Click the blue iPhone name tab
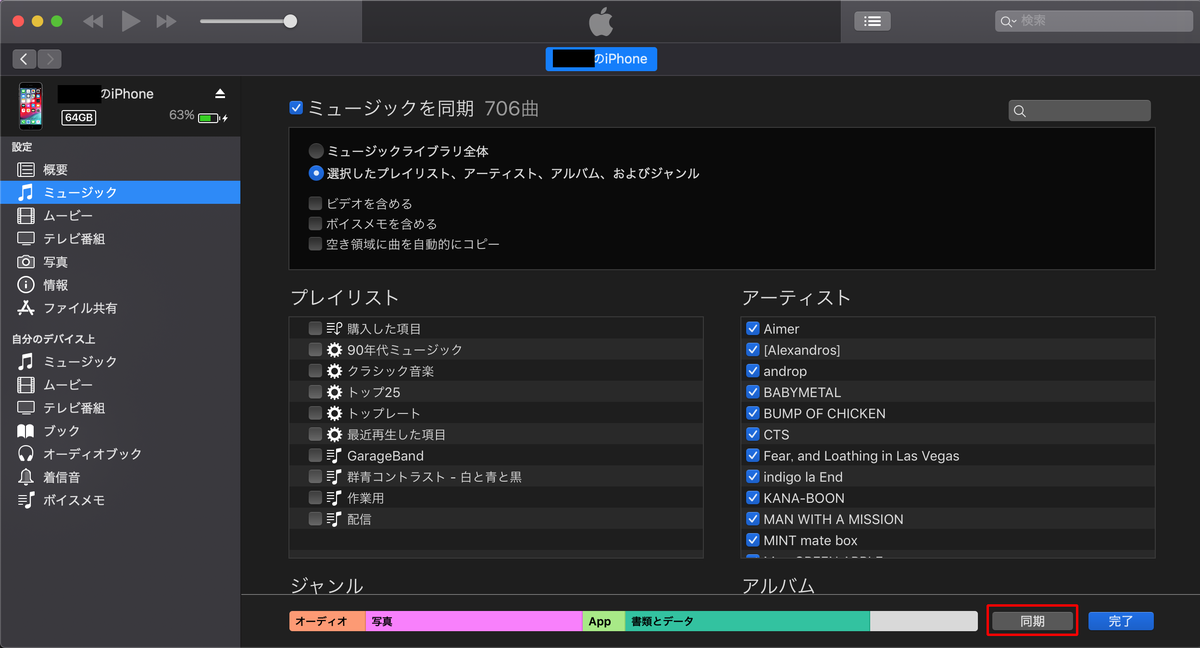The image size is (1200, 648). click(600, 59)
